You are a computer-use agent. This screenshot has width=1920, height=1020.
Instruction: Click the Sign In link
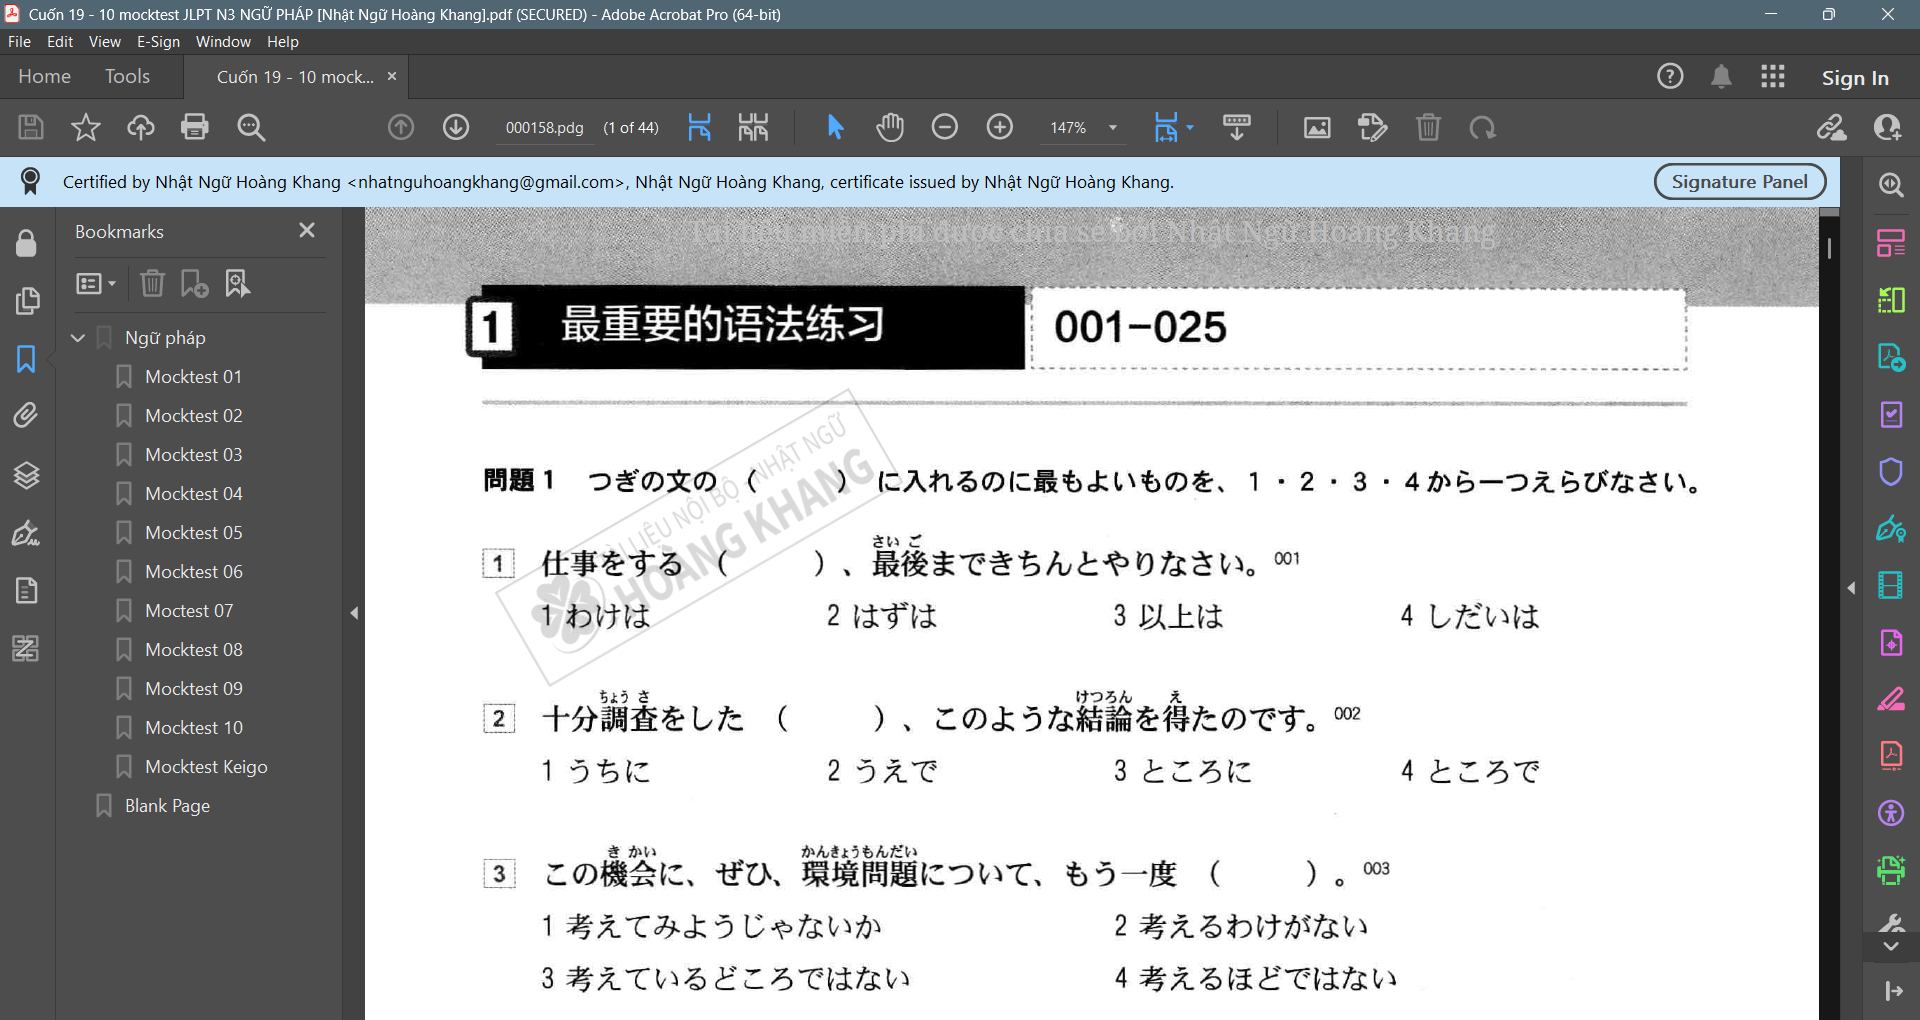(1855, 78)
